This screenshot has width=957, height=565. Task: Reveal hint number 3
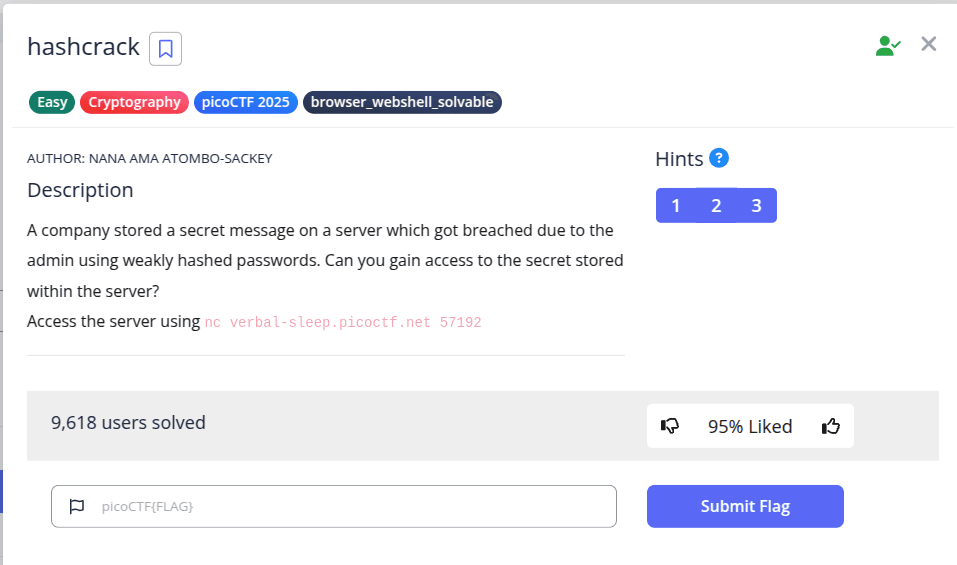pyautogui.click(x=756, y=206)
